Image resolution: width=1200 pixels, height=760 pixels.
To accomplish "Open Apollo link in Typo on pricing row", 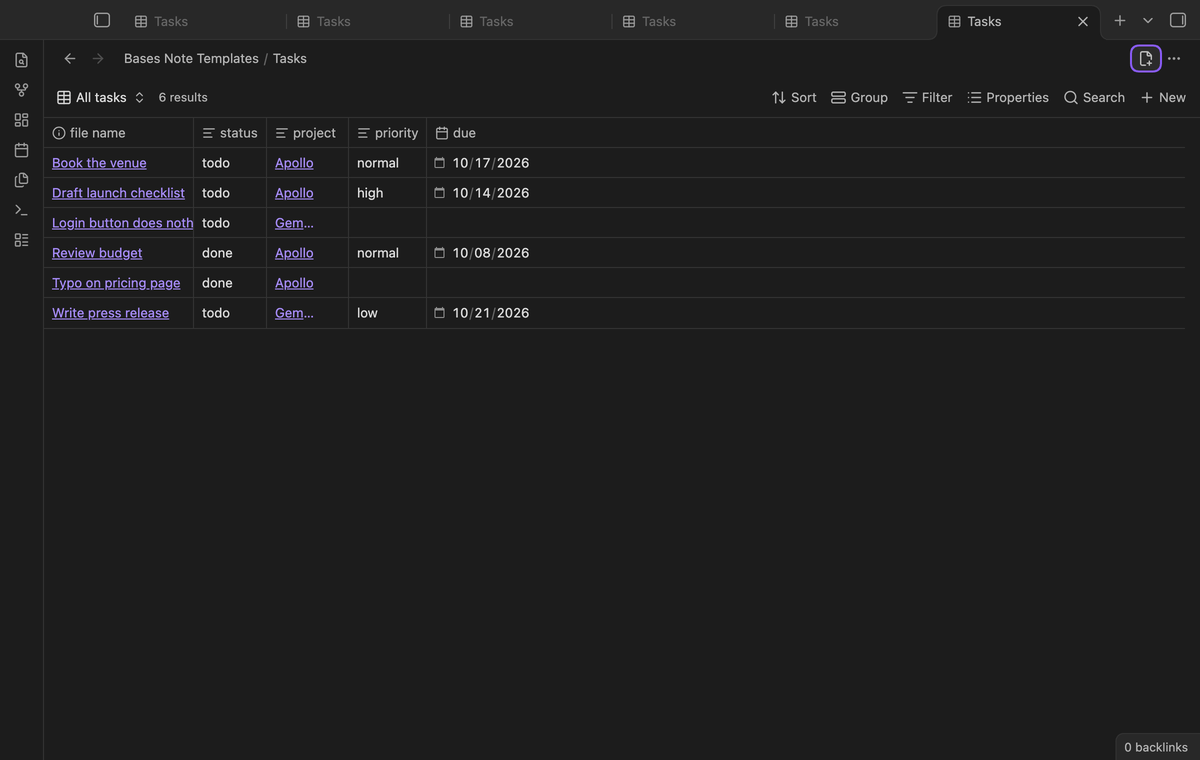I will point(294,282).
